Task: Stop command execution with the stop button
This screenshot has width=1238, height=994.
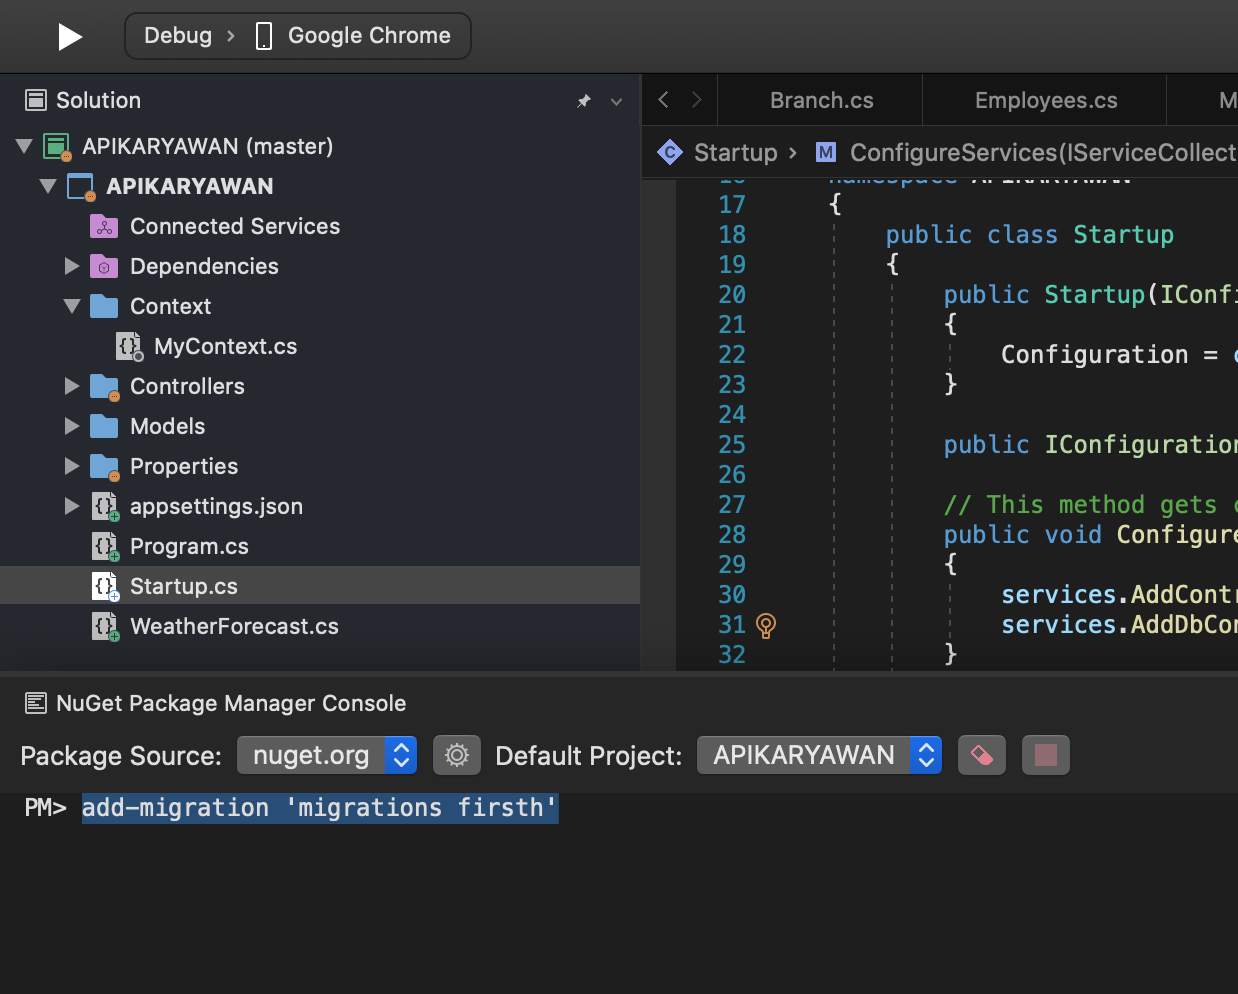Action: tap(1046, 755)
